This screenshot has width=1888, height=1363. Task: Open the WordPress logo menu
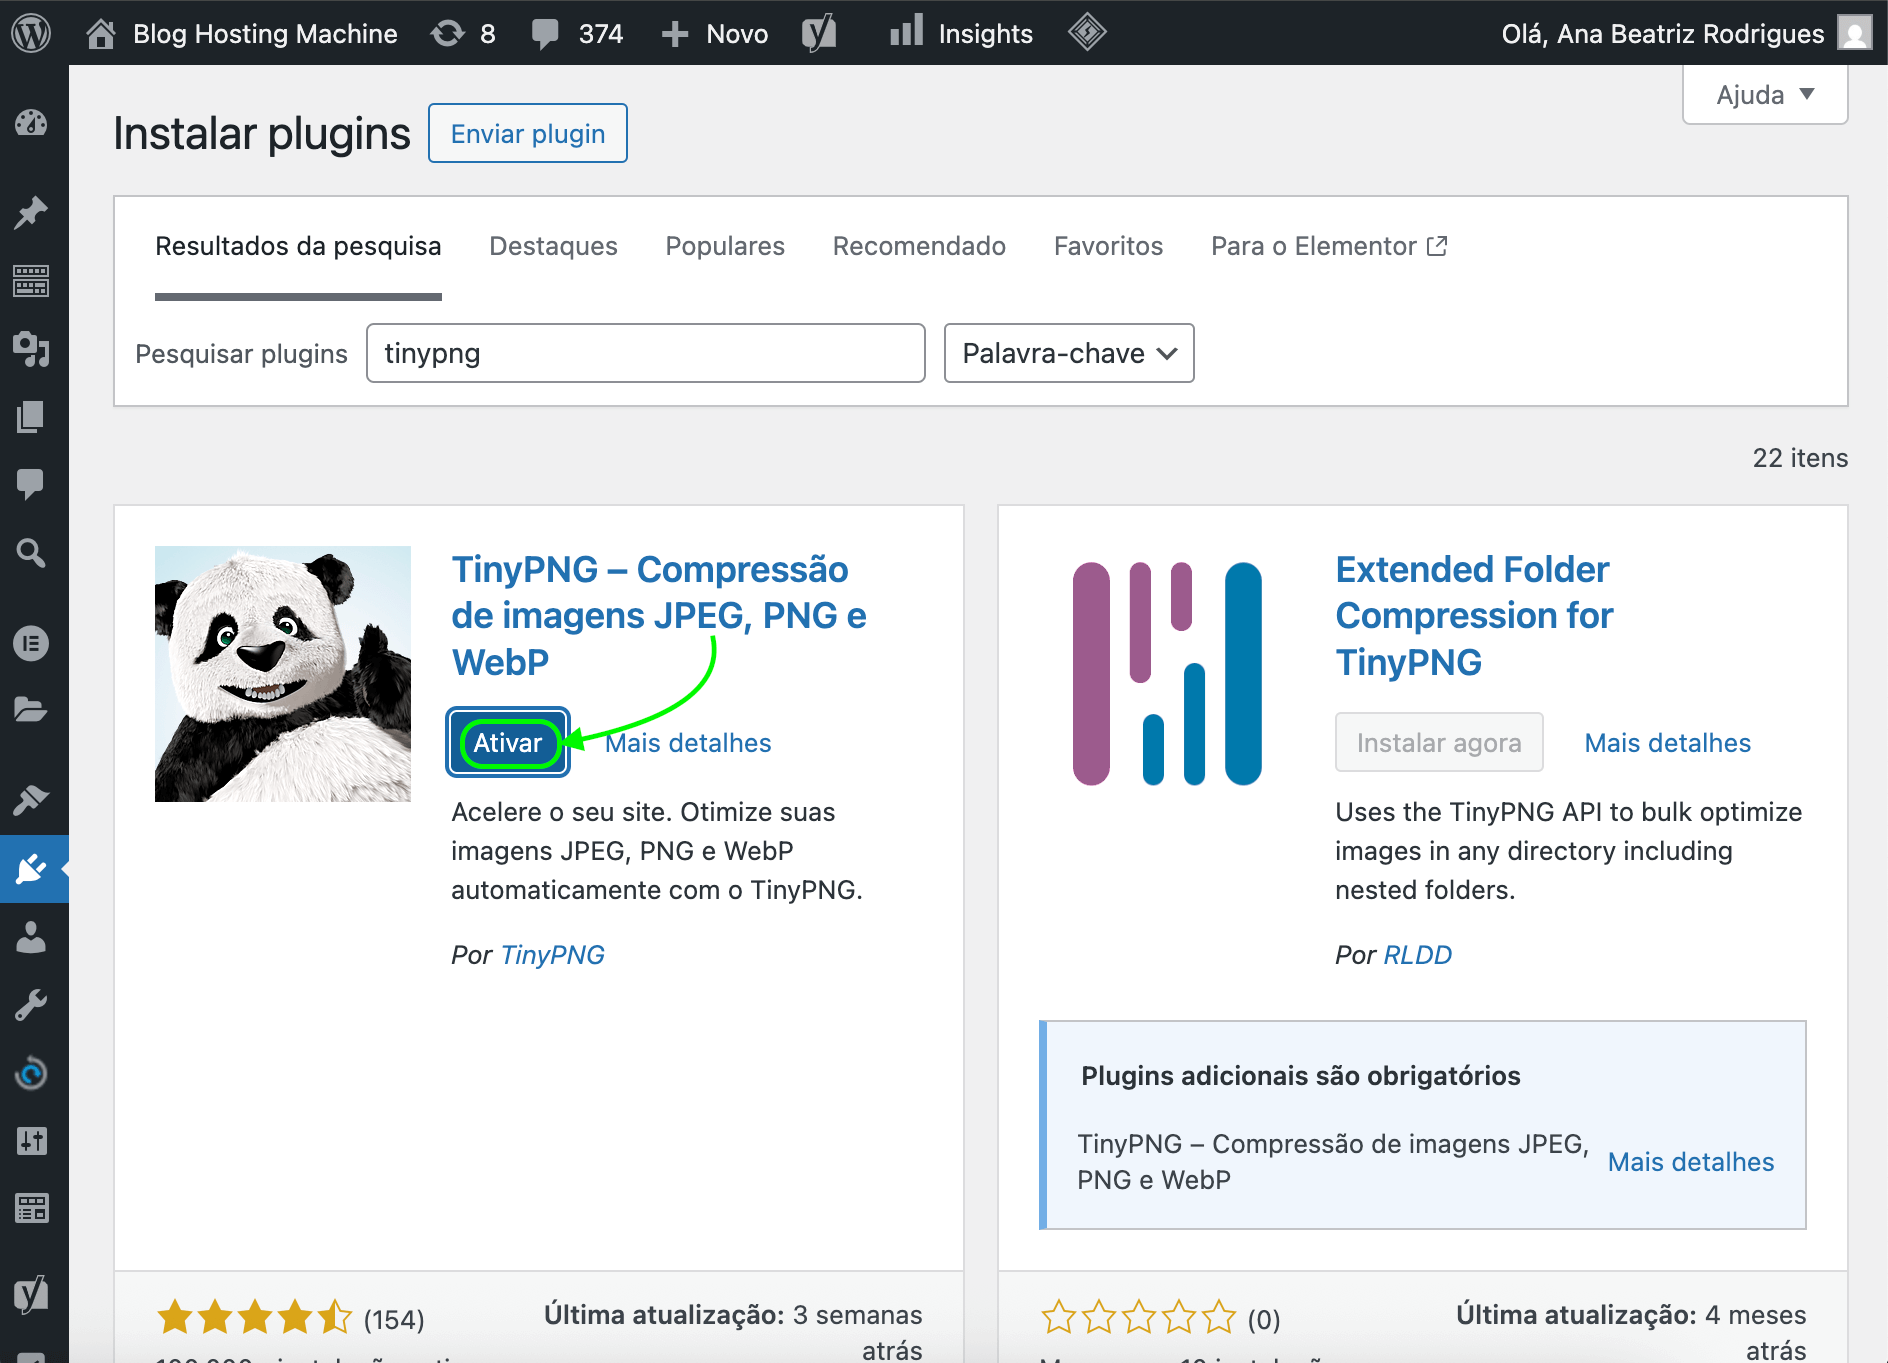click(x=31, y=33)
